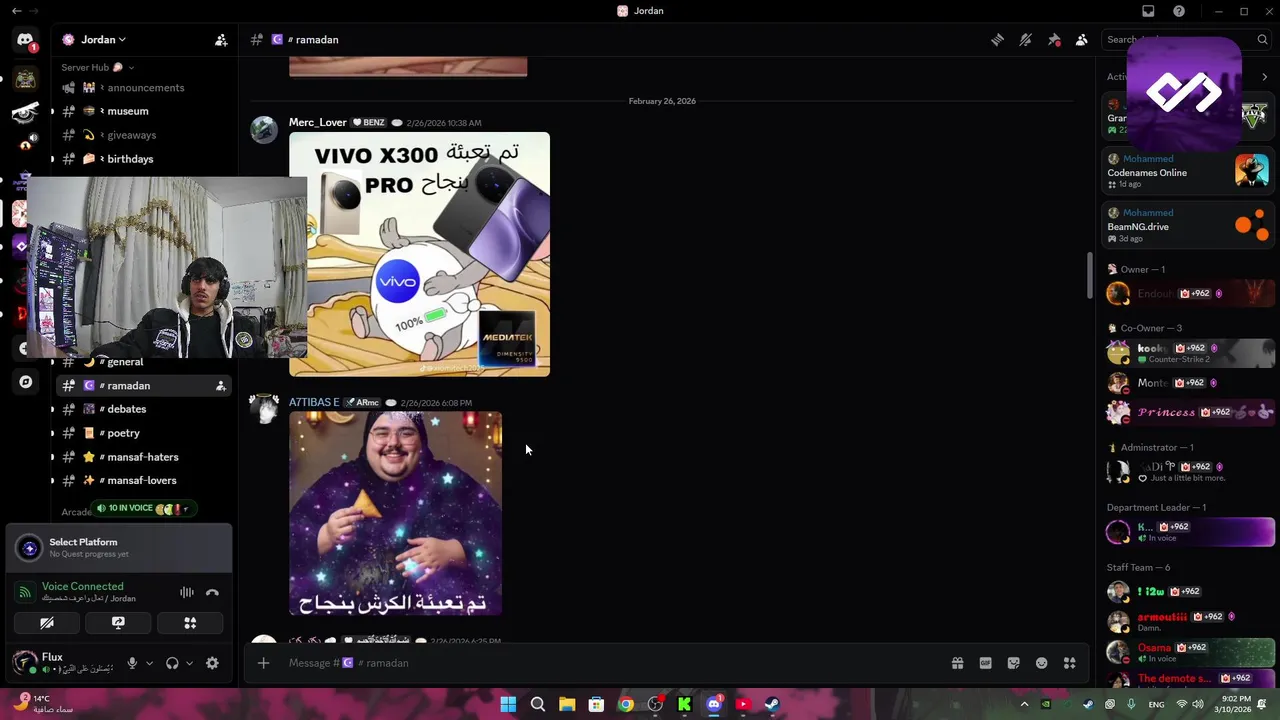Image resolution: width=1280 pixels, height=720 pixels.
Task: Open the announcements channel
Action: click(146, 88)
